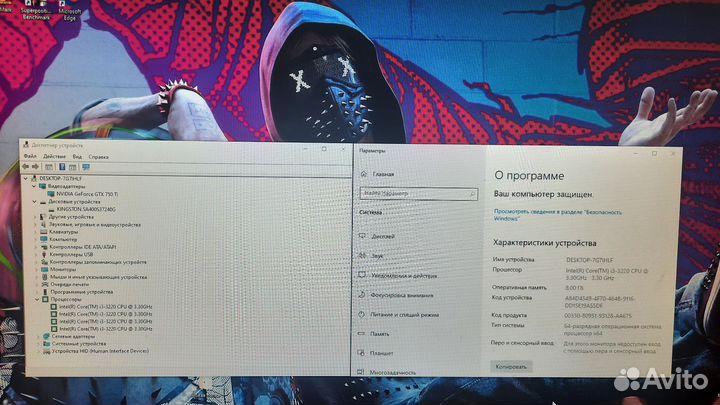Click the О программе heading
Viewport: 720px width, 405px height.
(x=529, y=176)
